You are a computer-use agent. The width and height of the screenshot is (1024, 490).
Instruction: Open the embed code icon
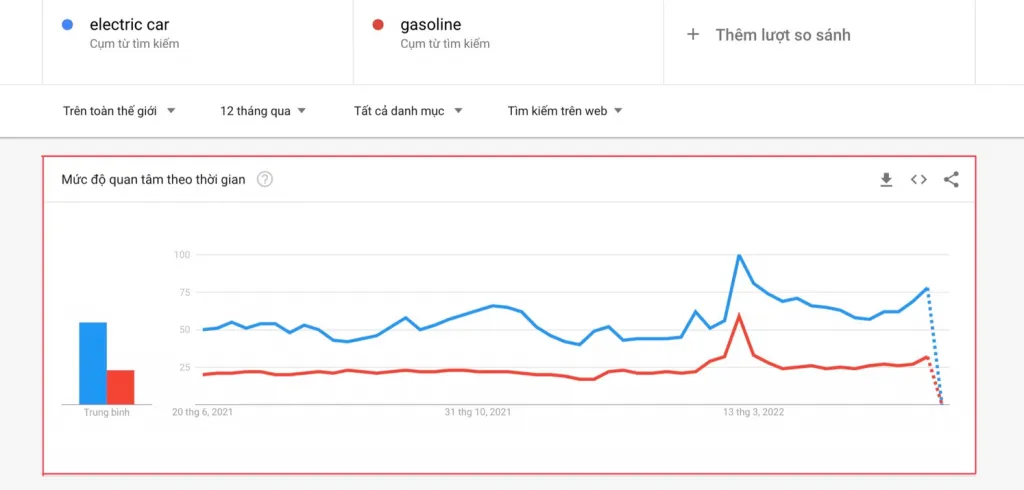pyautogui.click(x=919, y=180)
